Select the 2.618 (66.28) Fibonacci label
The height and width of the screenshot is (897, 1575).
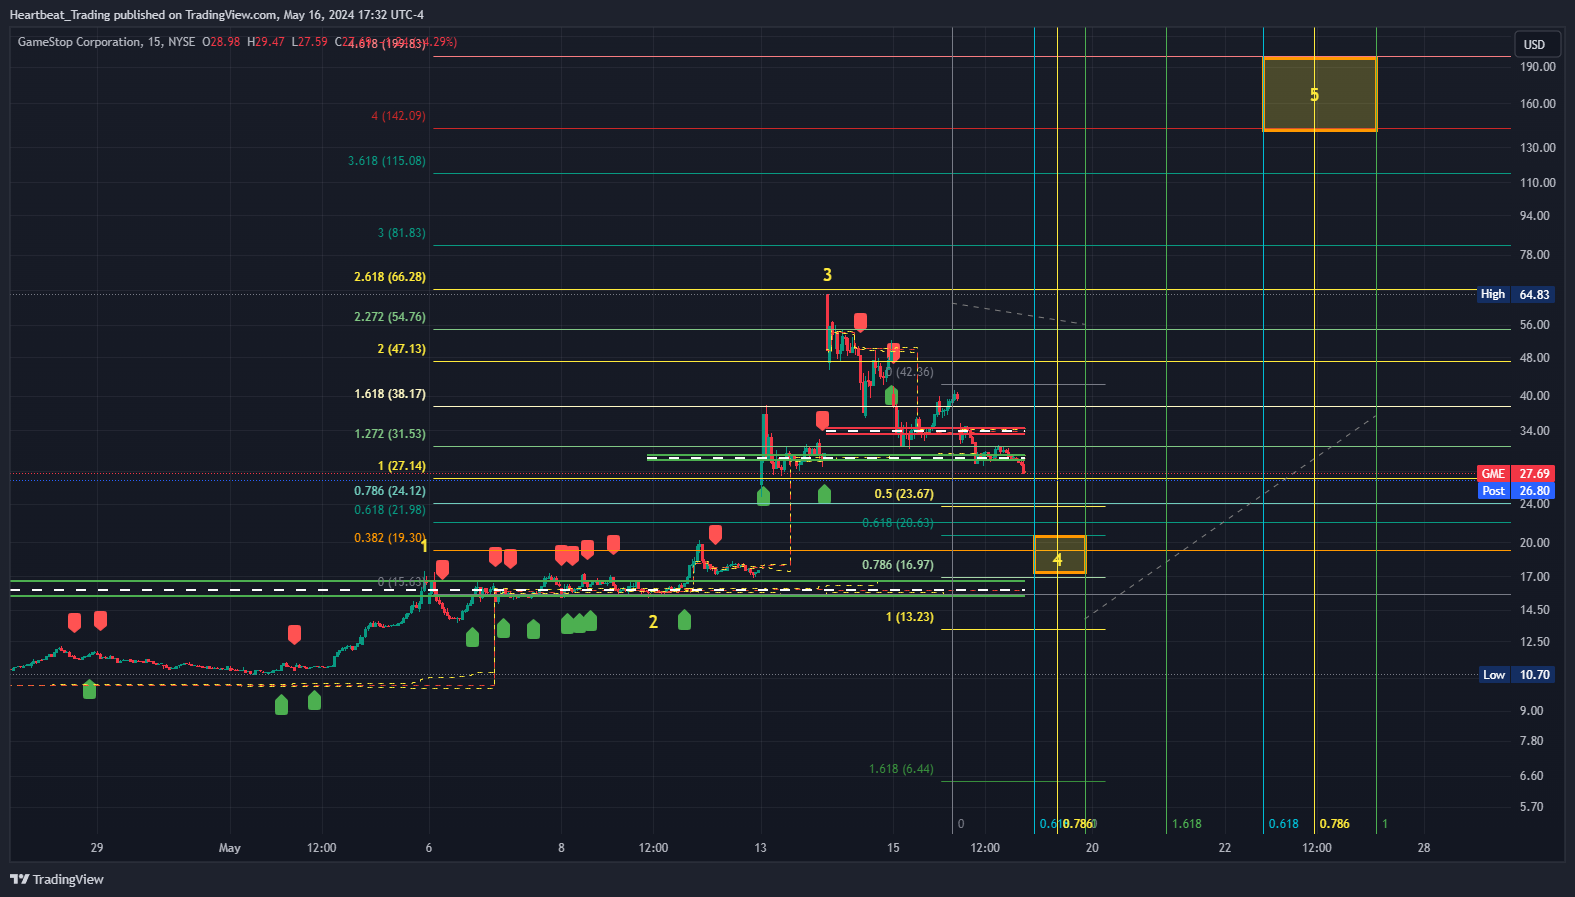point(390,277)
